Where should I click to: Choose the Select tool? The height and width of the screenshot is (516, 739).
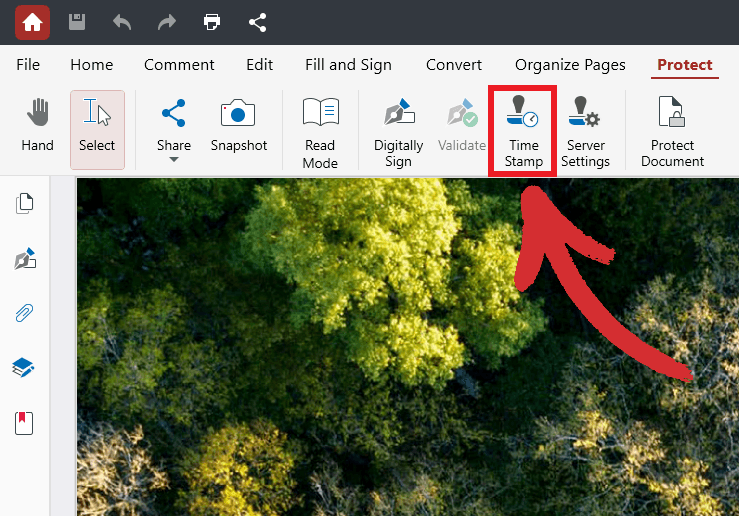click(97, 130)
